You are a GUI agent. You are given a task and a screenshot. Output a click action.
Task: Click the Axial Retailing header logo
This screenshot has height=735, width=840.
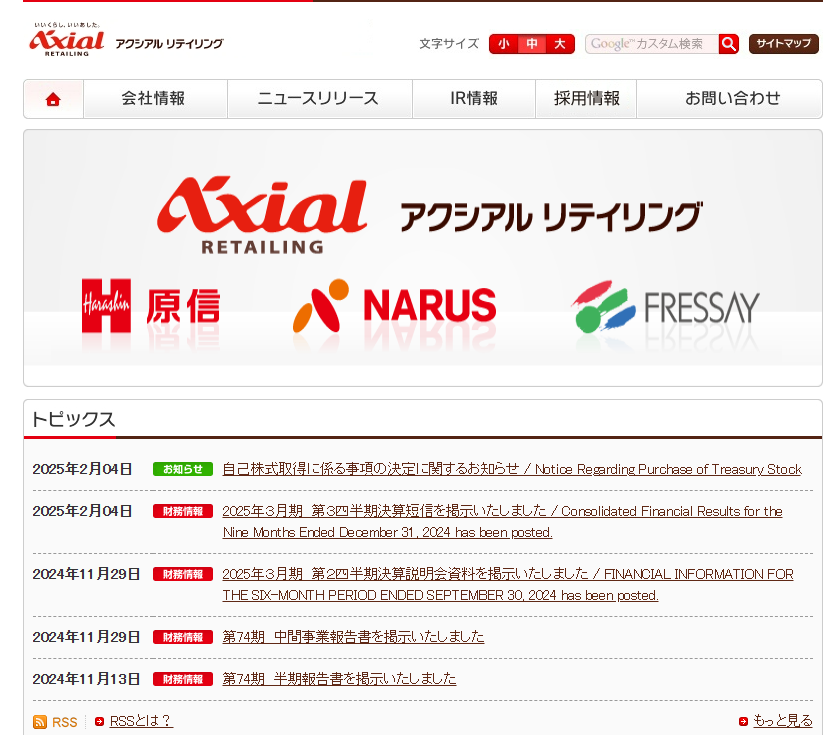click(x=67, y=40)
